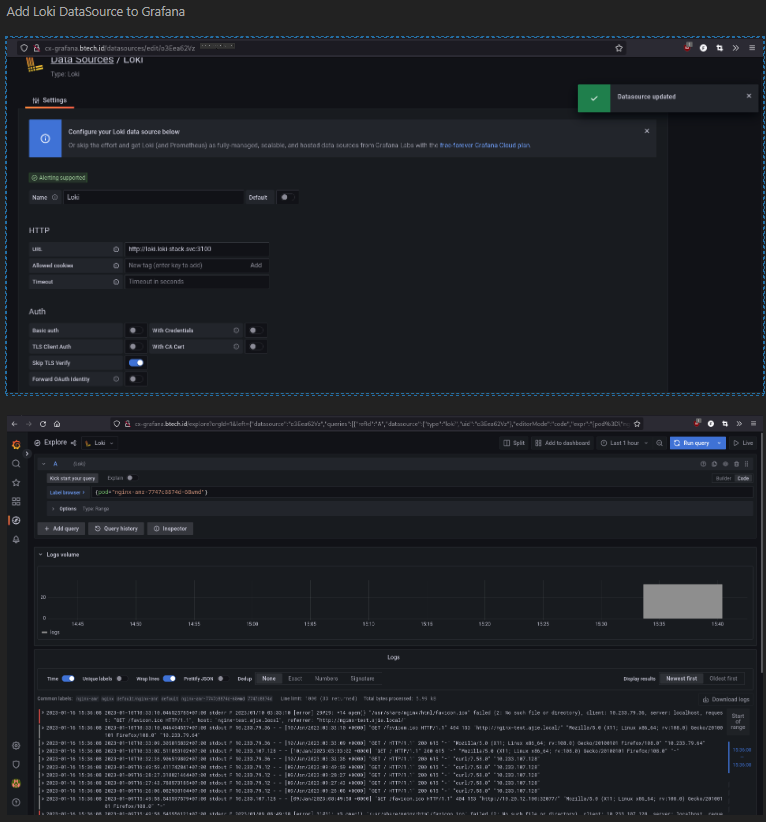Toggle the Explain switch in query editor
Image resolution: width=766 pixels, height=822 pixels.
pyautogui.click(x=132, y=478)
